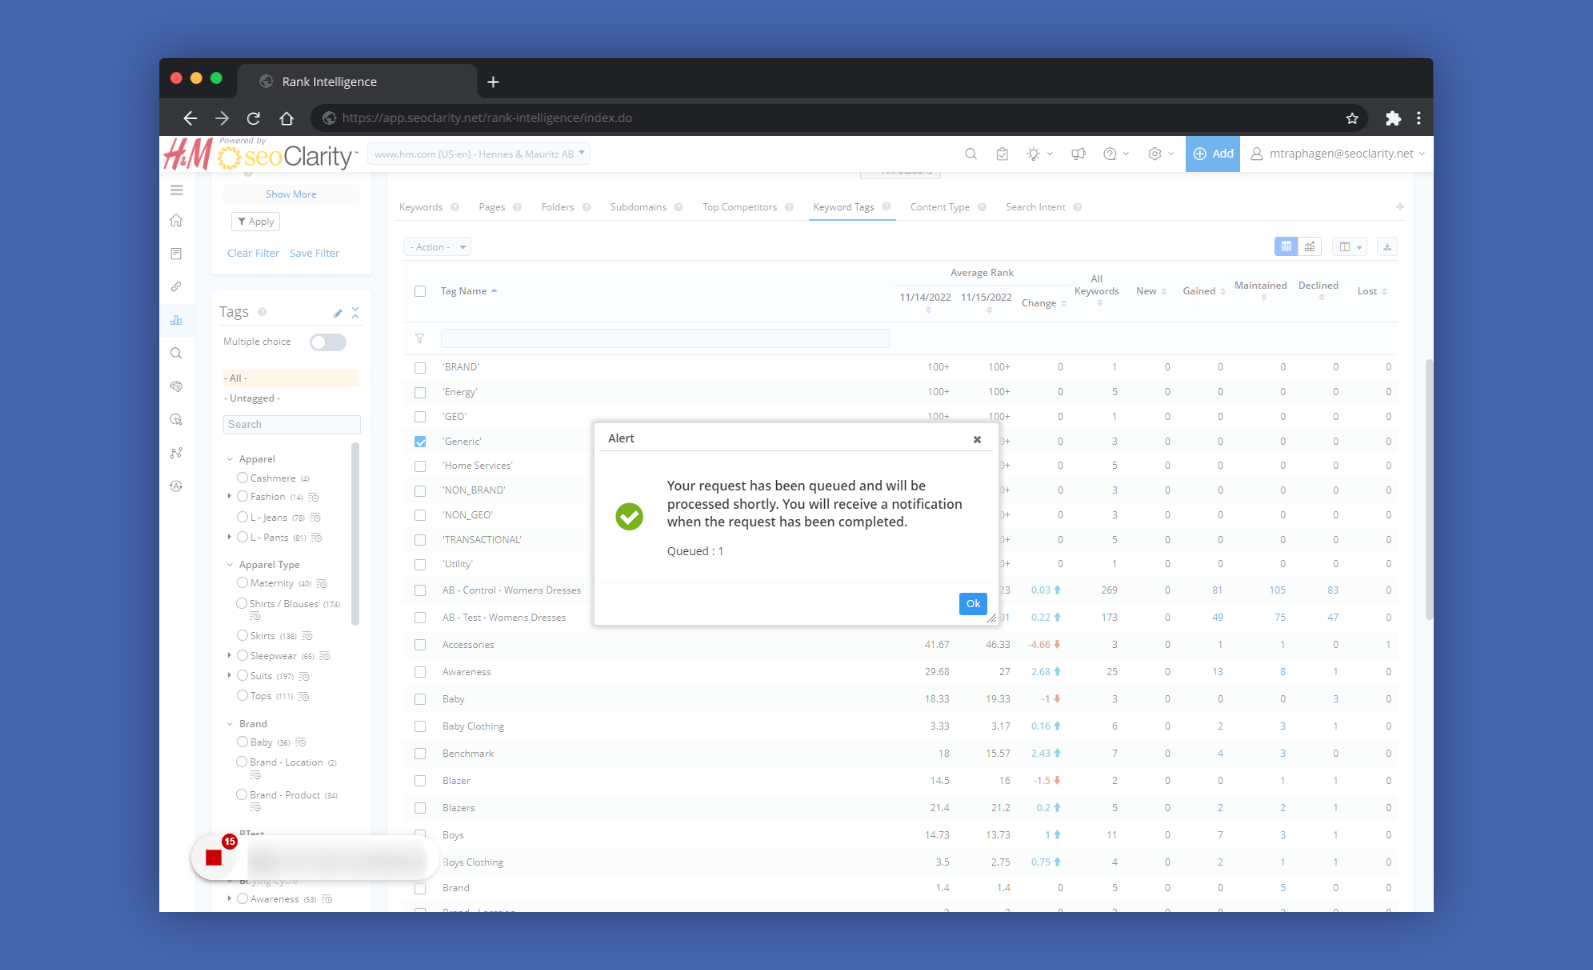The height and width of the screenshot is (970, 1593).
Task: Tick the select-all checkbox beside Tag Name
Action: 420,292
